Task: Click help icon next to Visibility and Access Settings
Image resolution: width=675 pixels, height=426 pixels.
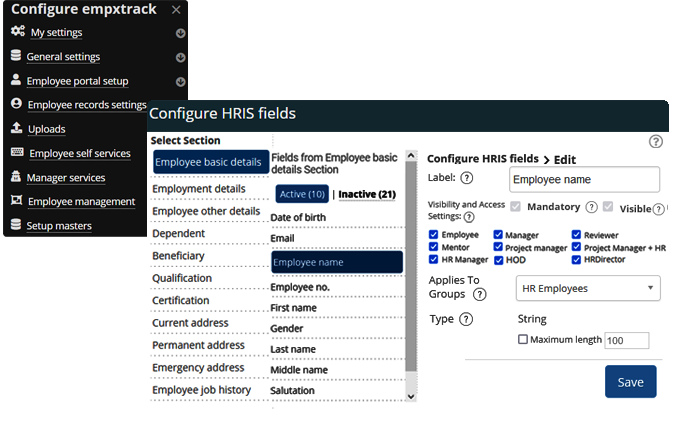Action: 469,217
